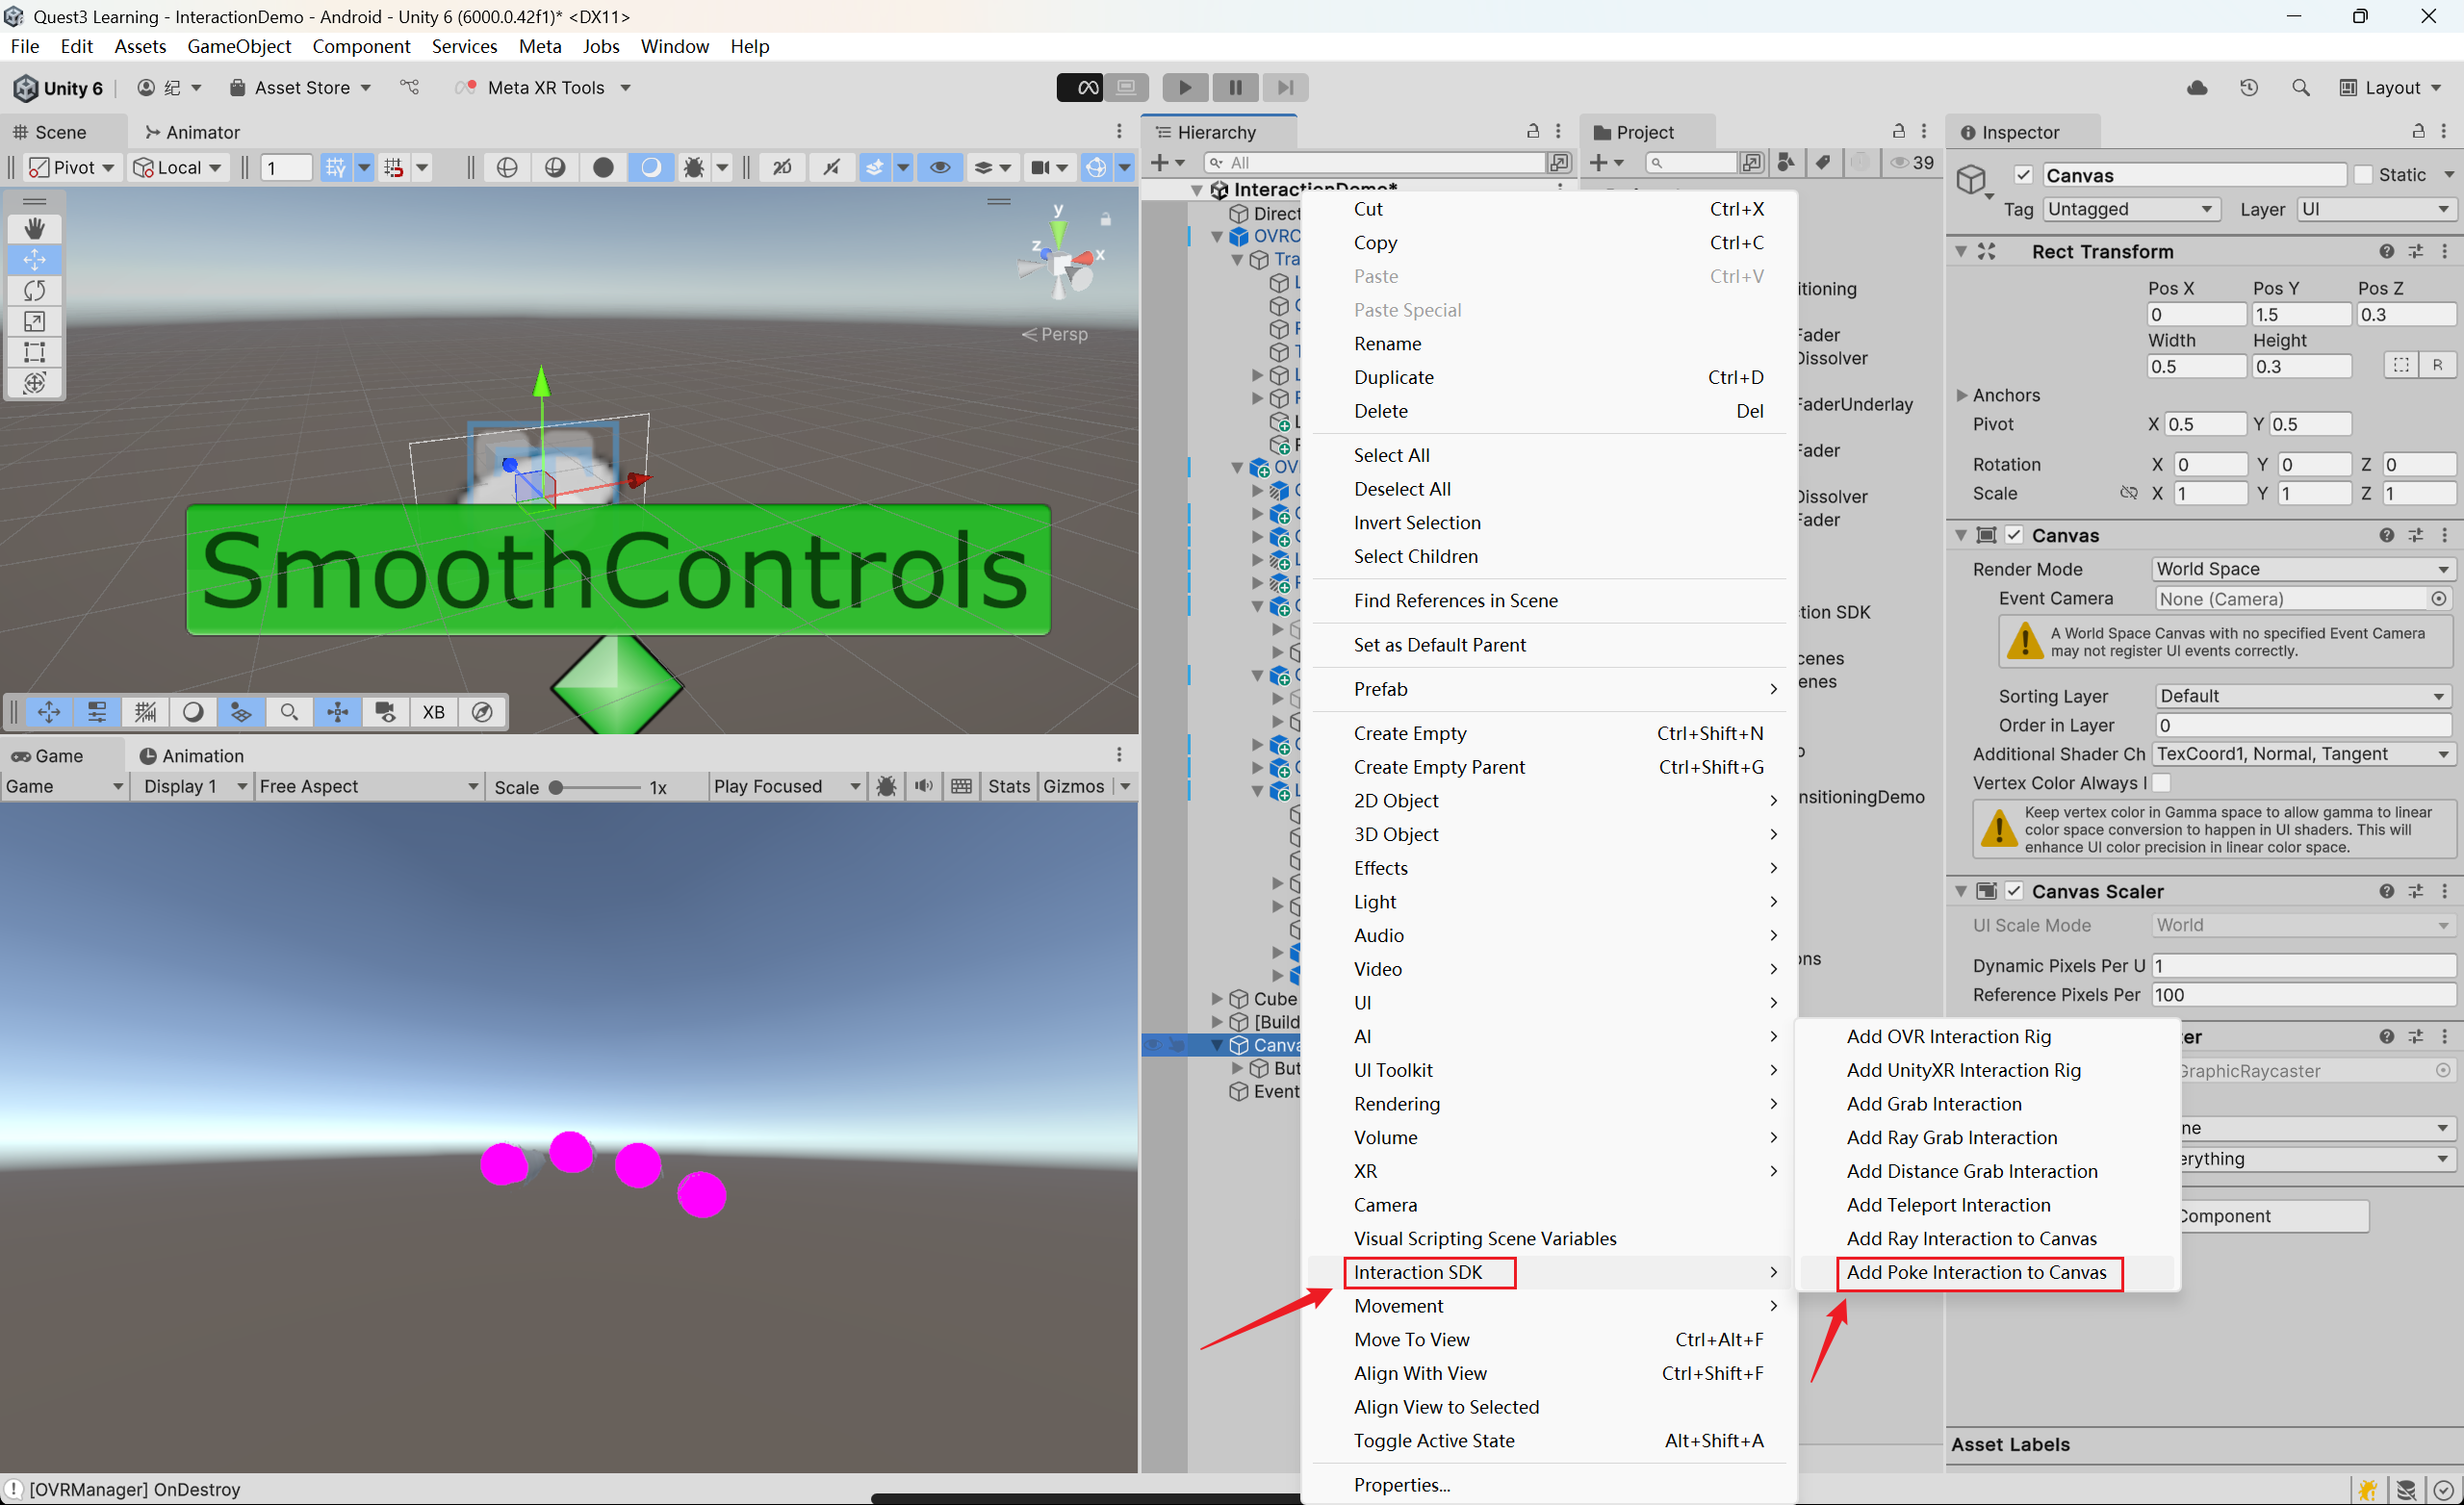Open the Pivot mode dropdown
The height and width of the screenshot is (1505, 2464).
[71, 167]
